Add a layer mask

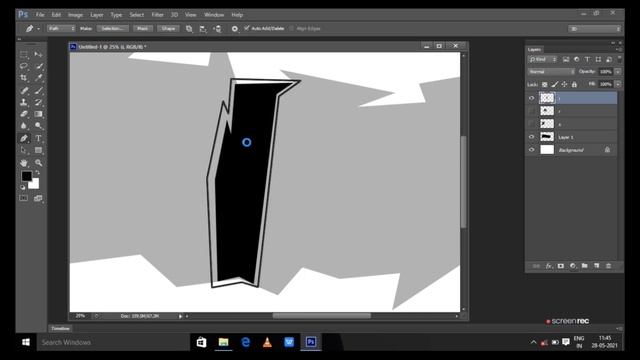click(560, 266)
